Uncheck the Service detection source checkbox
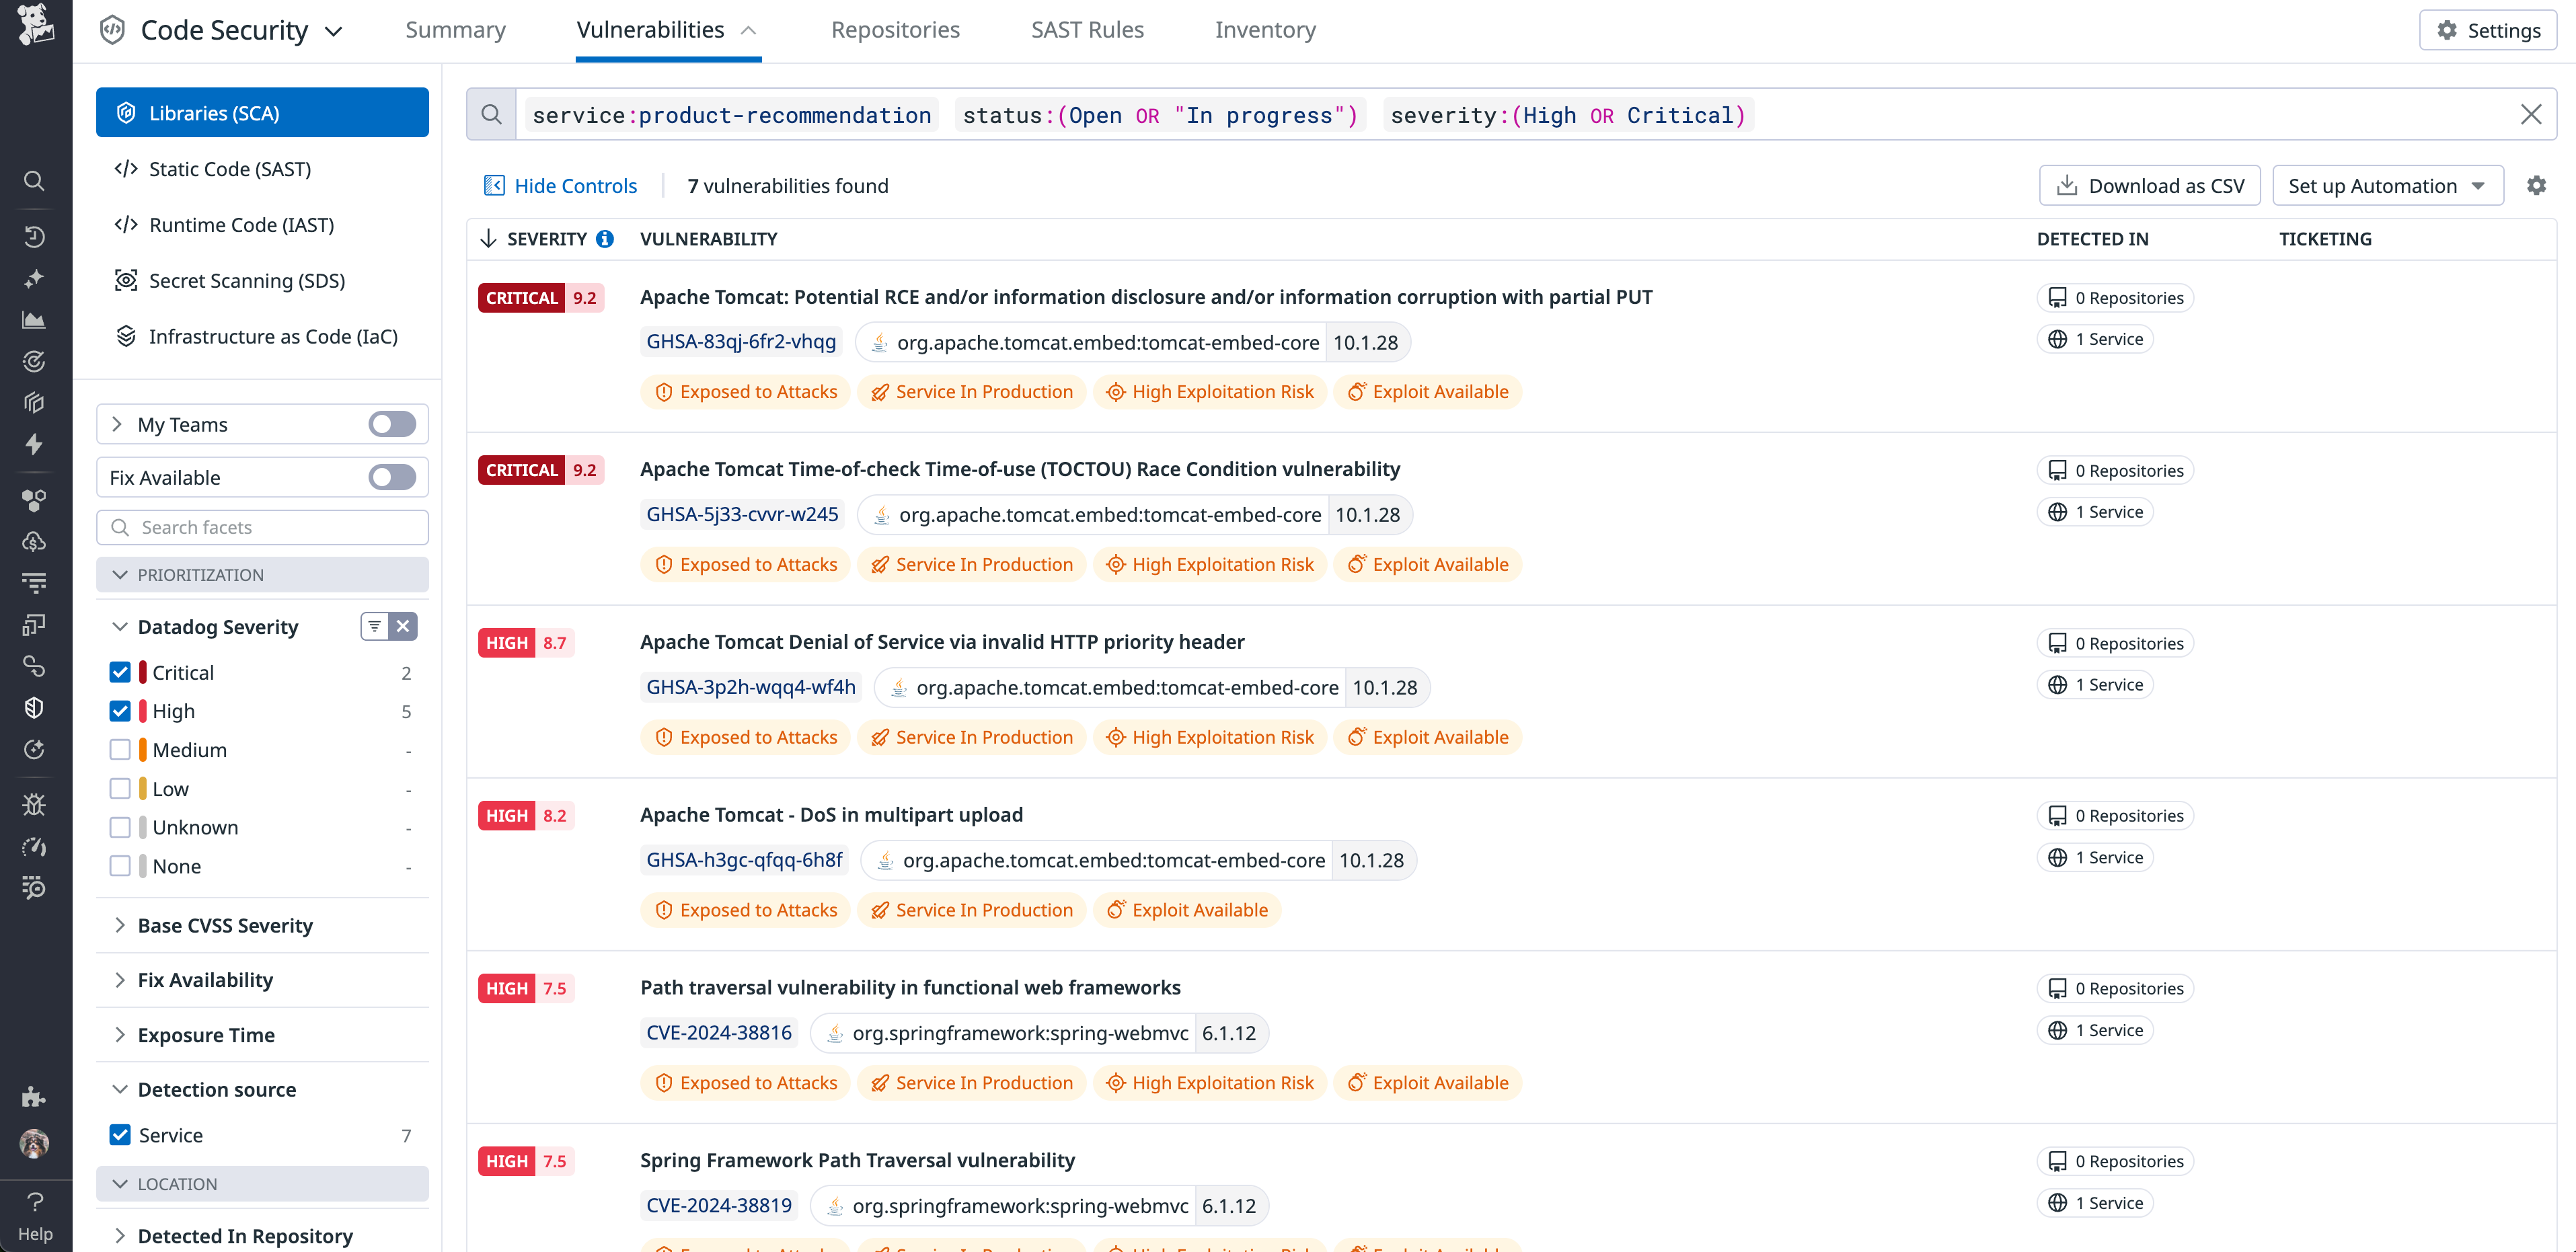 [x=121, y=1135]
